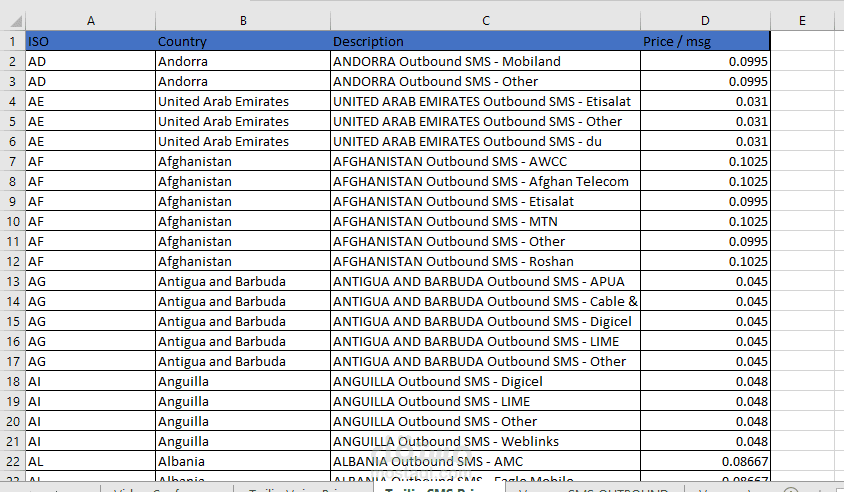The height and width of the screenshot is (492, 844).
Task: Select ANGUILLA Outbound SMS - Weblinks cell
Action: click(x=486, y=441)
